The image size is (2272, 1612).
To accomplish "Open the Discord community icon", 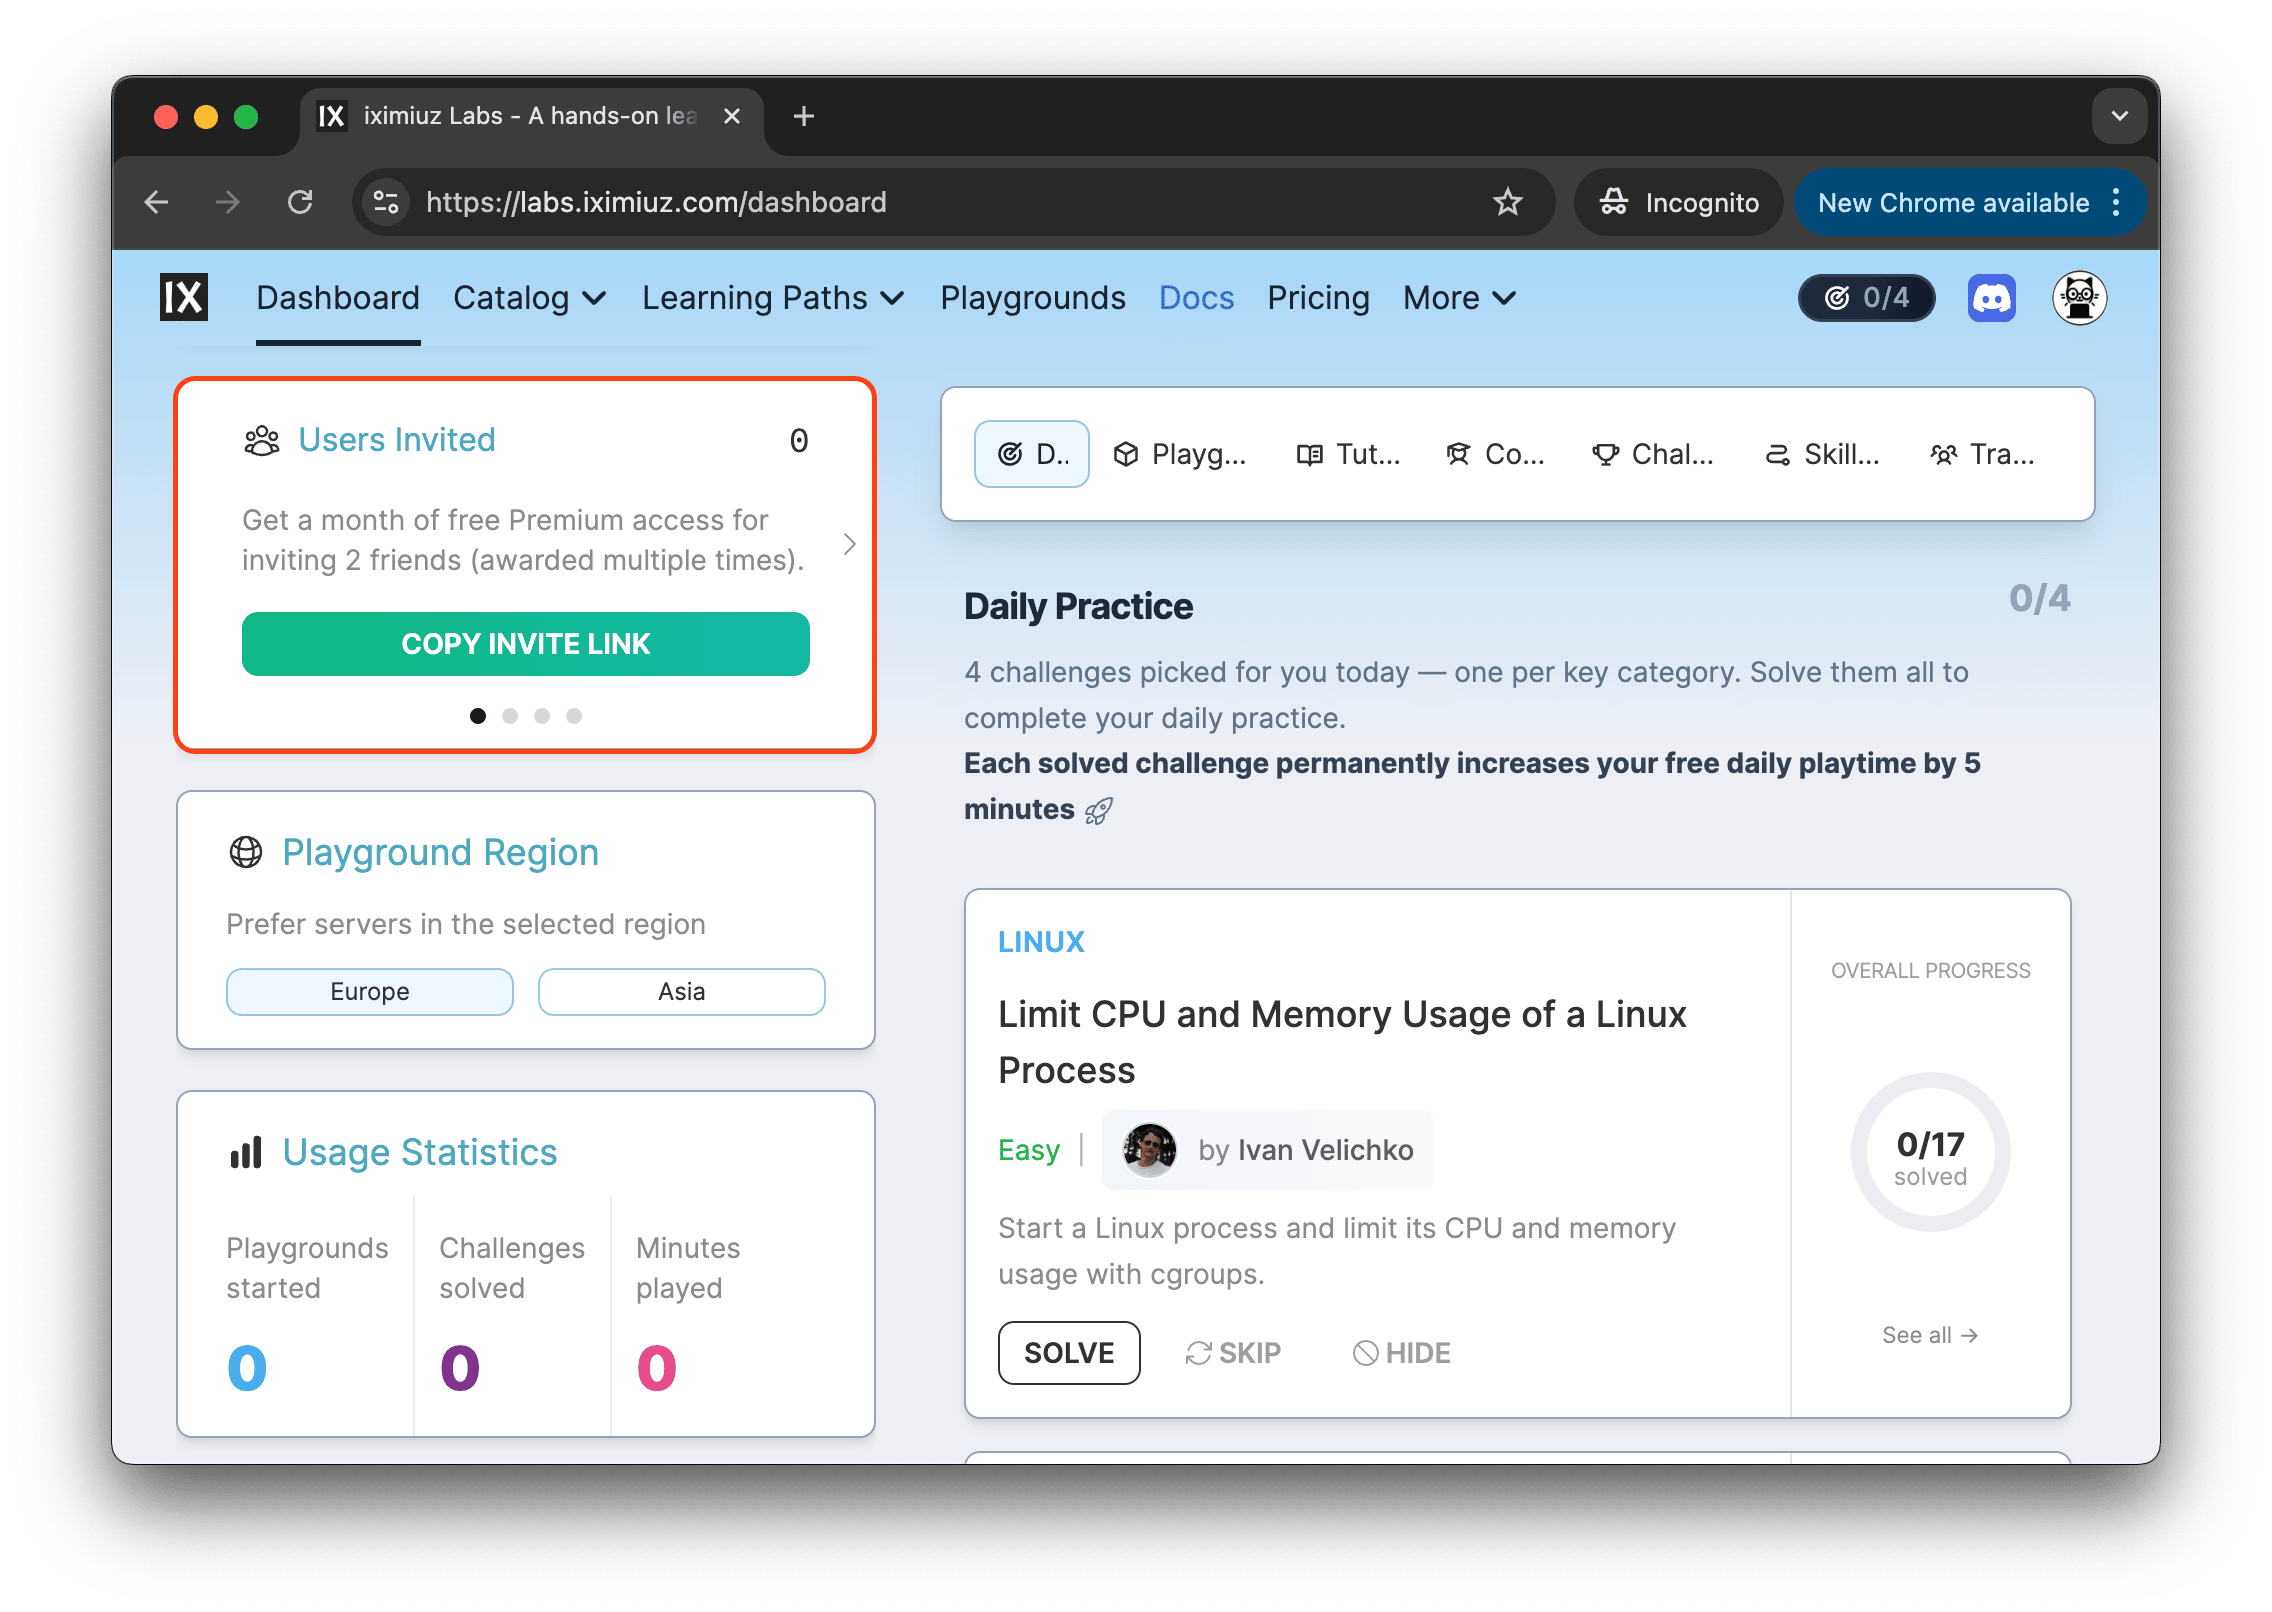I will point(1991,298).
